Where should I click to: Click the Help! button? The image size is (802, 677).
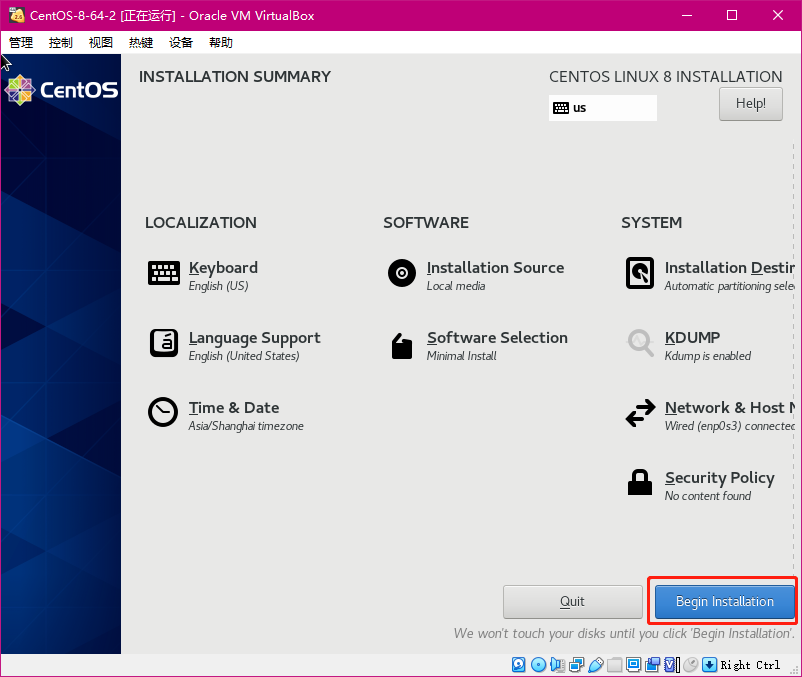[750, 104]
